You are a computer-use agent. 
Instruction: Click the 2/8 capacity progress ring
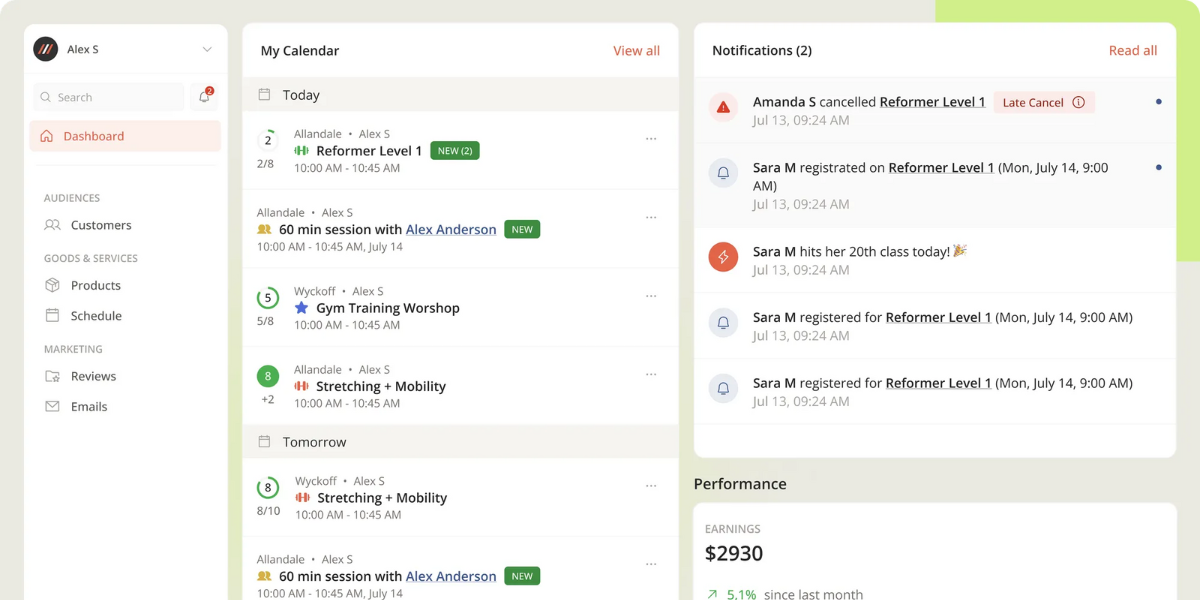coord(267,143)
